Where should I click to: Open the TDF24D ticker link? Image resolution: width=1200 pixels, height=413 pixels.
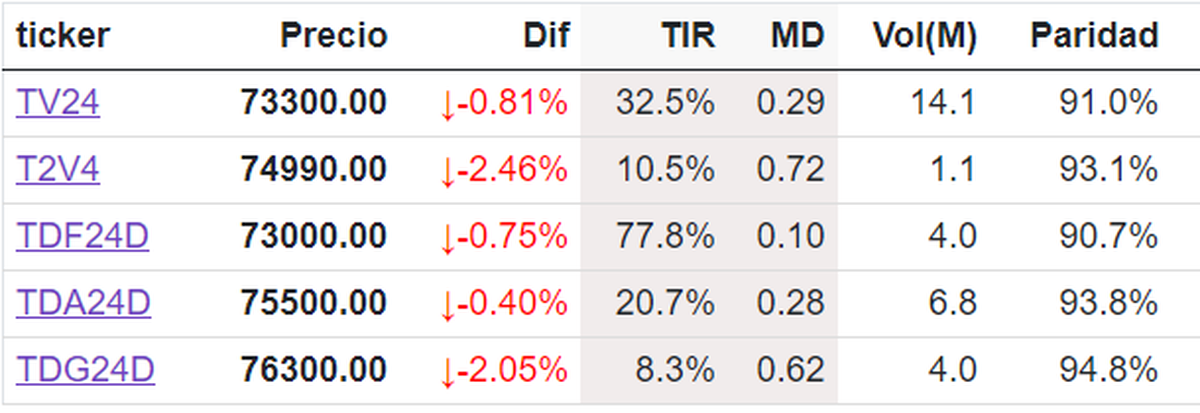click(x=82, y=237)
